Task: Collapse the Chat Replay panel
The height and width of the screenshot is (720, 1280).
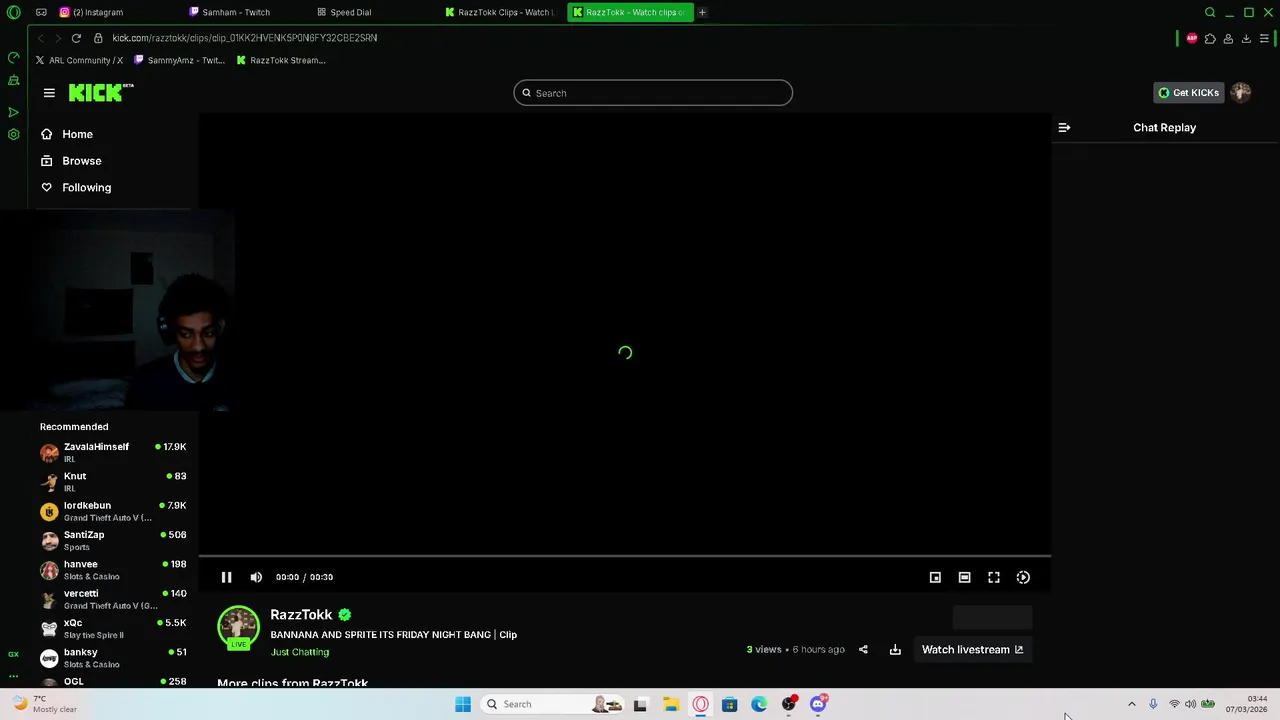Action: coord(1064,128)
